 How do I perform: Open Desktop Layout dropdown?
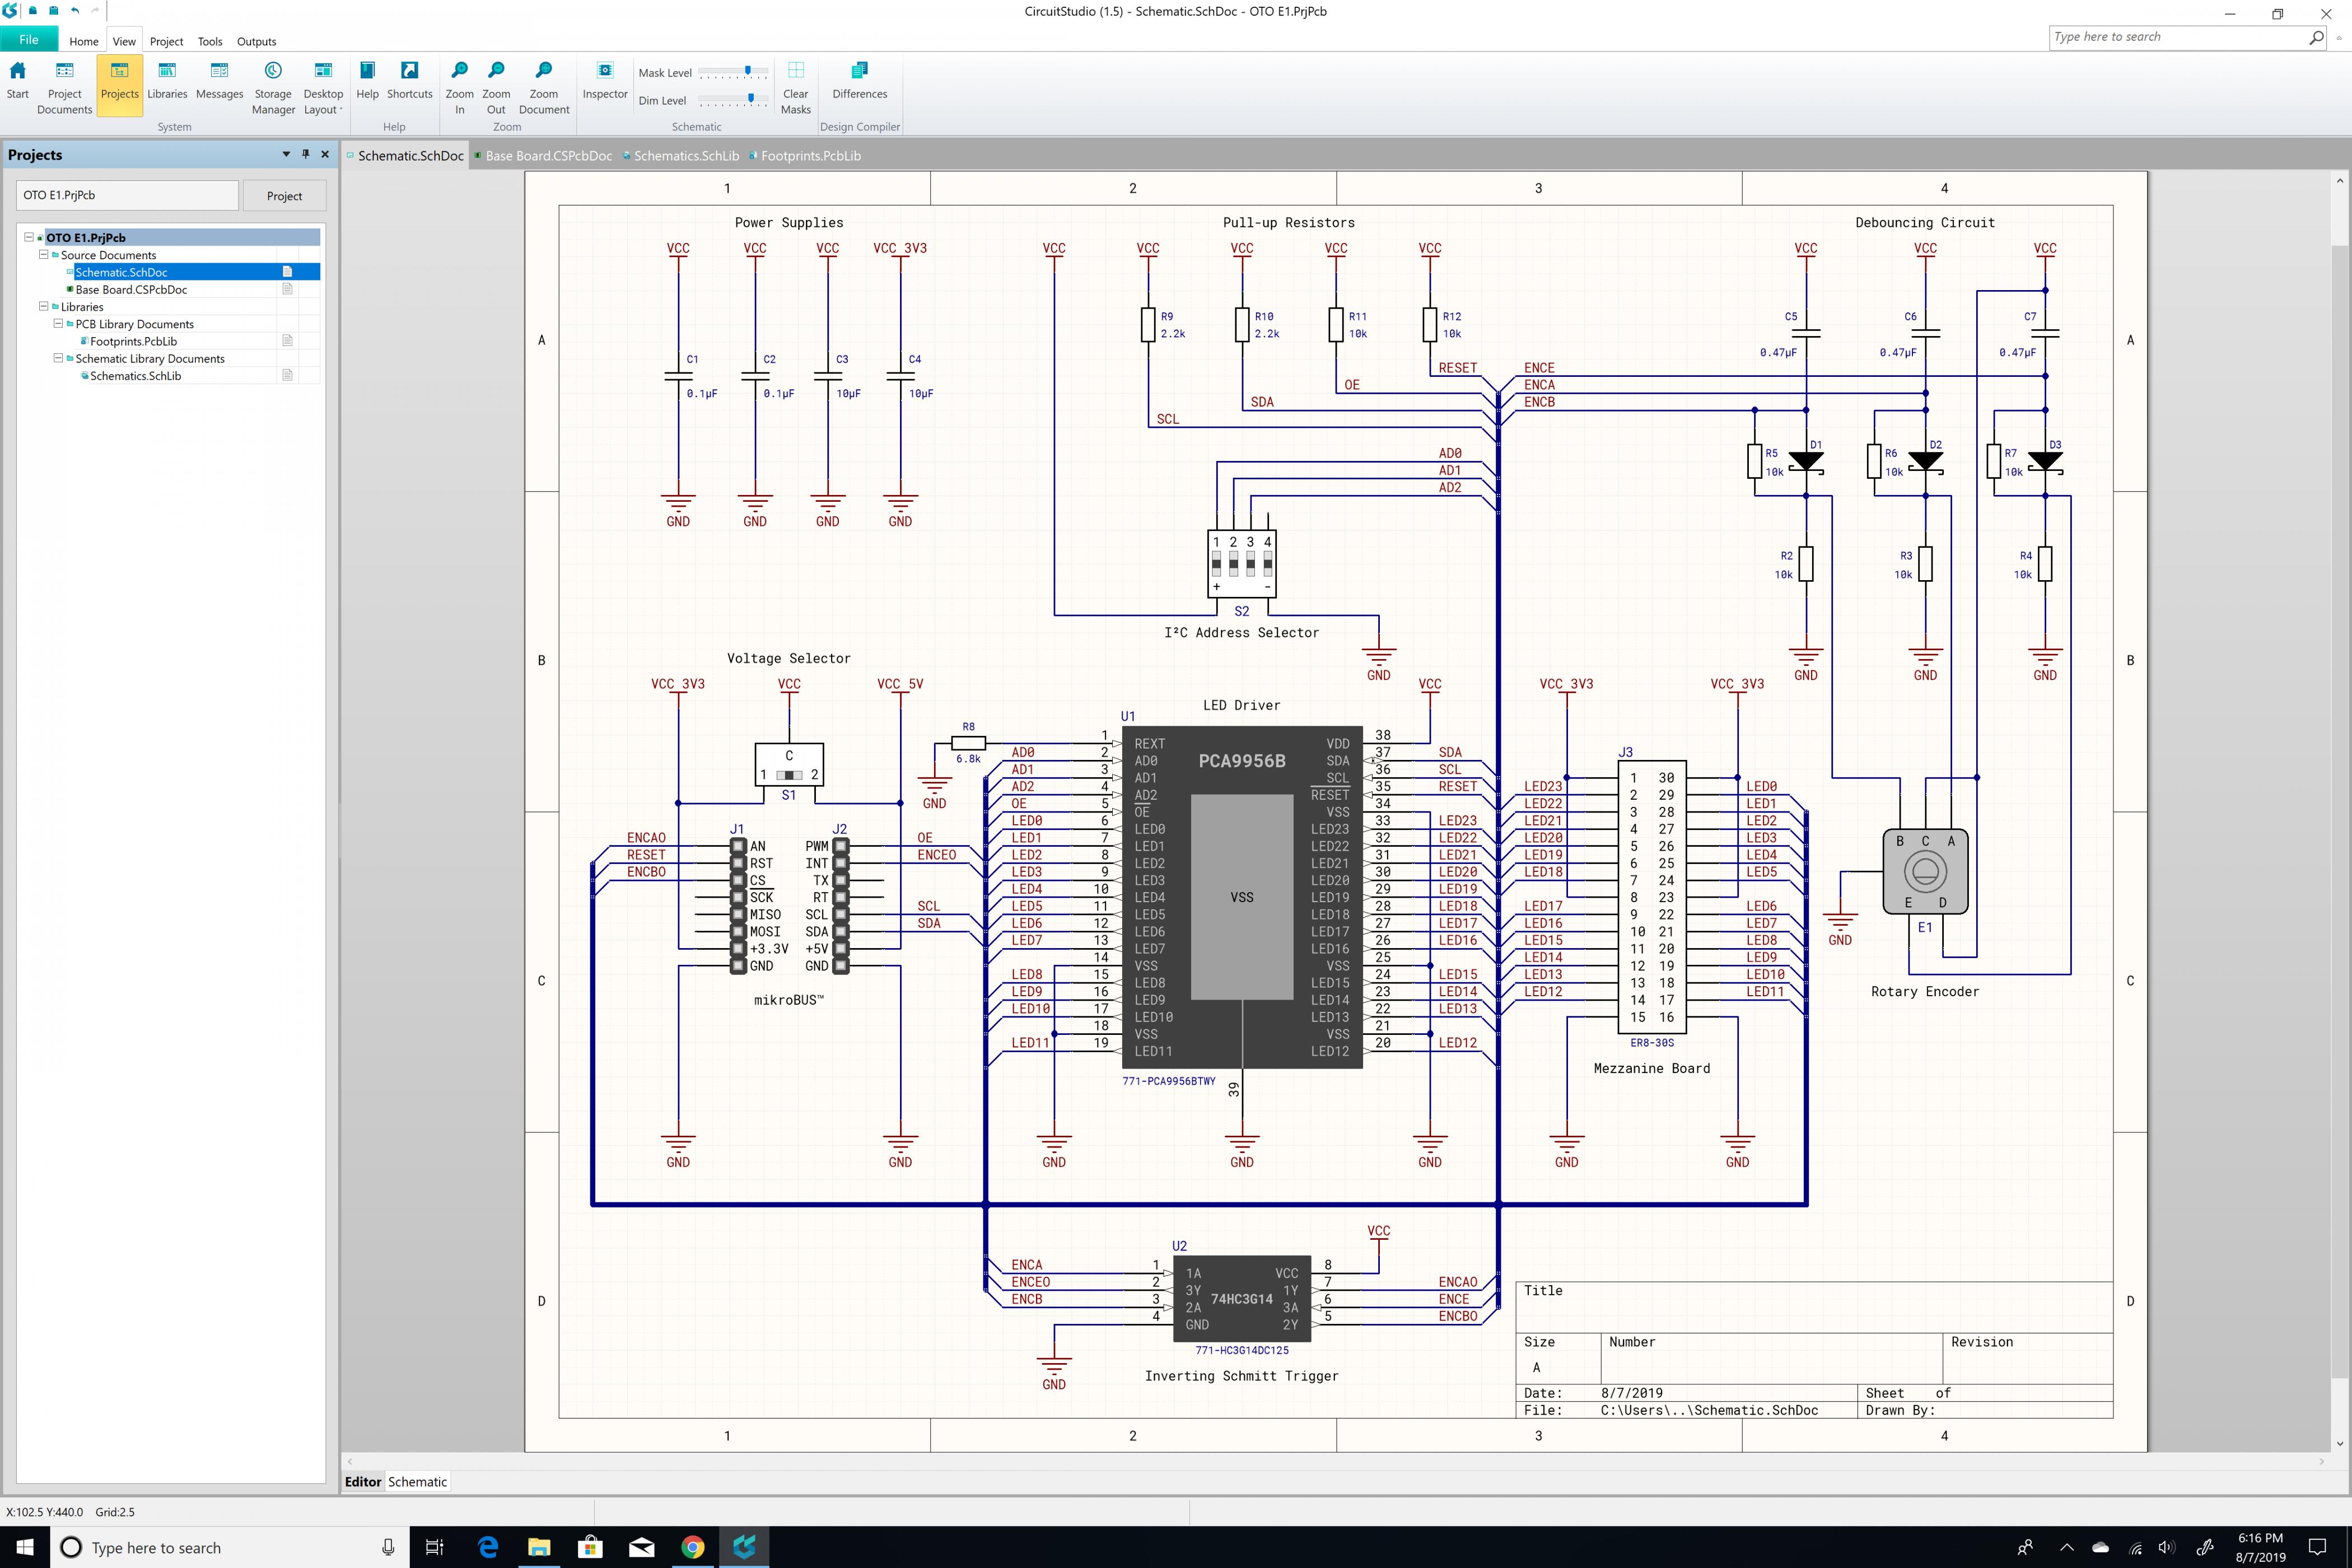coord(323,88)
